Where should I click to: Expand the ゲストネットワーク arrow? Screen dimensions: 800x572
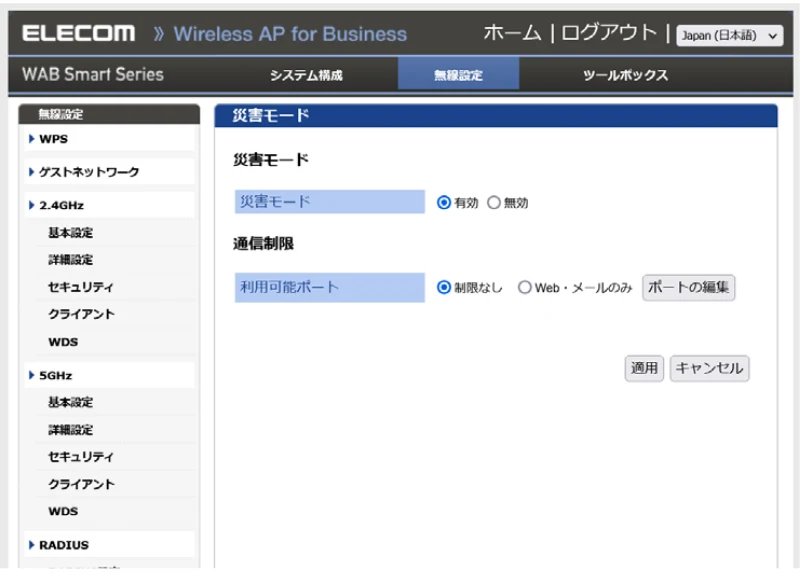point(32,172)
